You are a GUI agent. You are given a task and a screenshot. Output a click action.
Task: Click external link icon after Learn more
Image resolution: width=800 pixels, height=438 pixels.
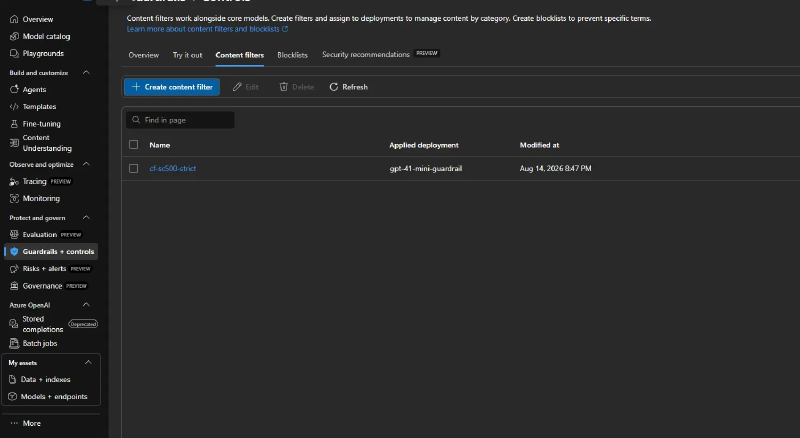click(285, 29)
